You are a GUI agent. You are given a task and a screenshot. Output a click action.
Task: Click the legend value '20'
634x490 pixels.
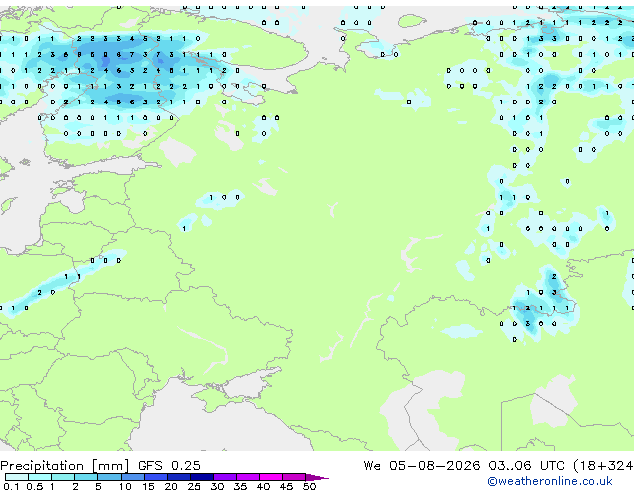click(171, 486)
